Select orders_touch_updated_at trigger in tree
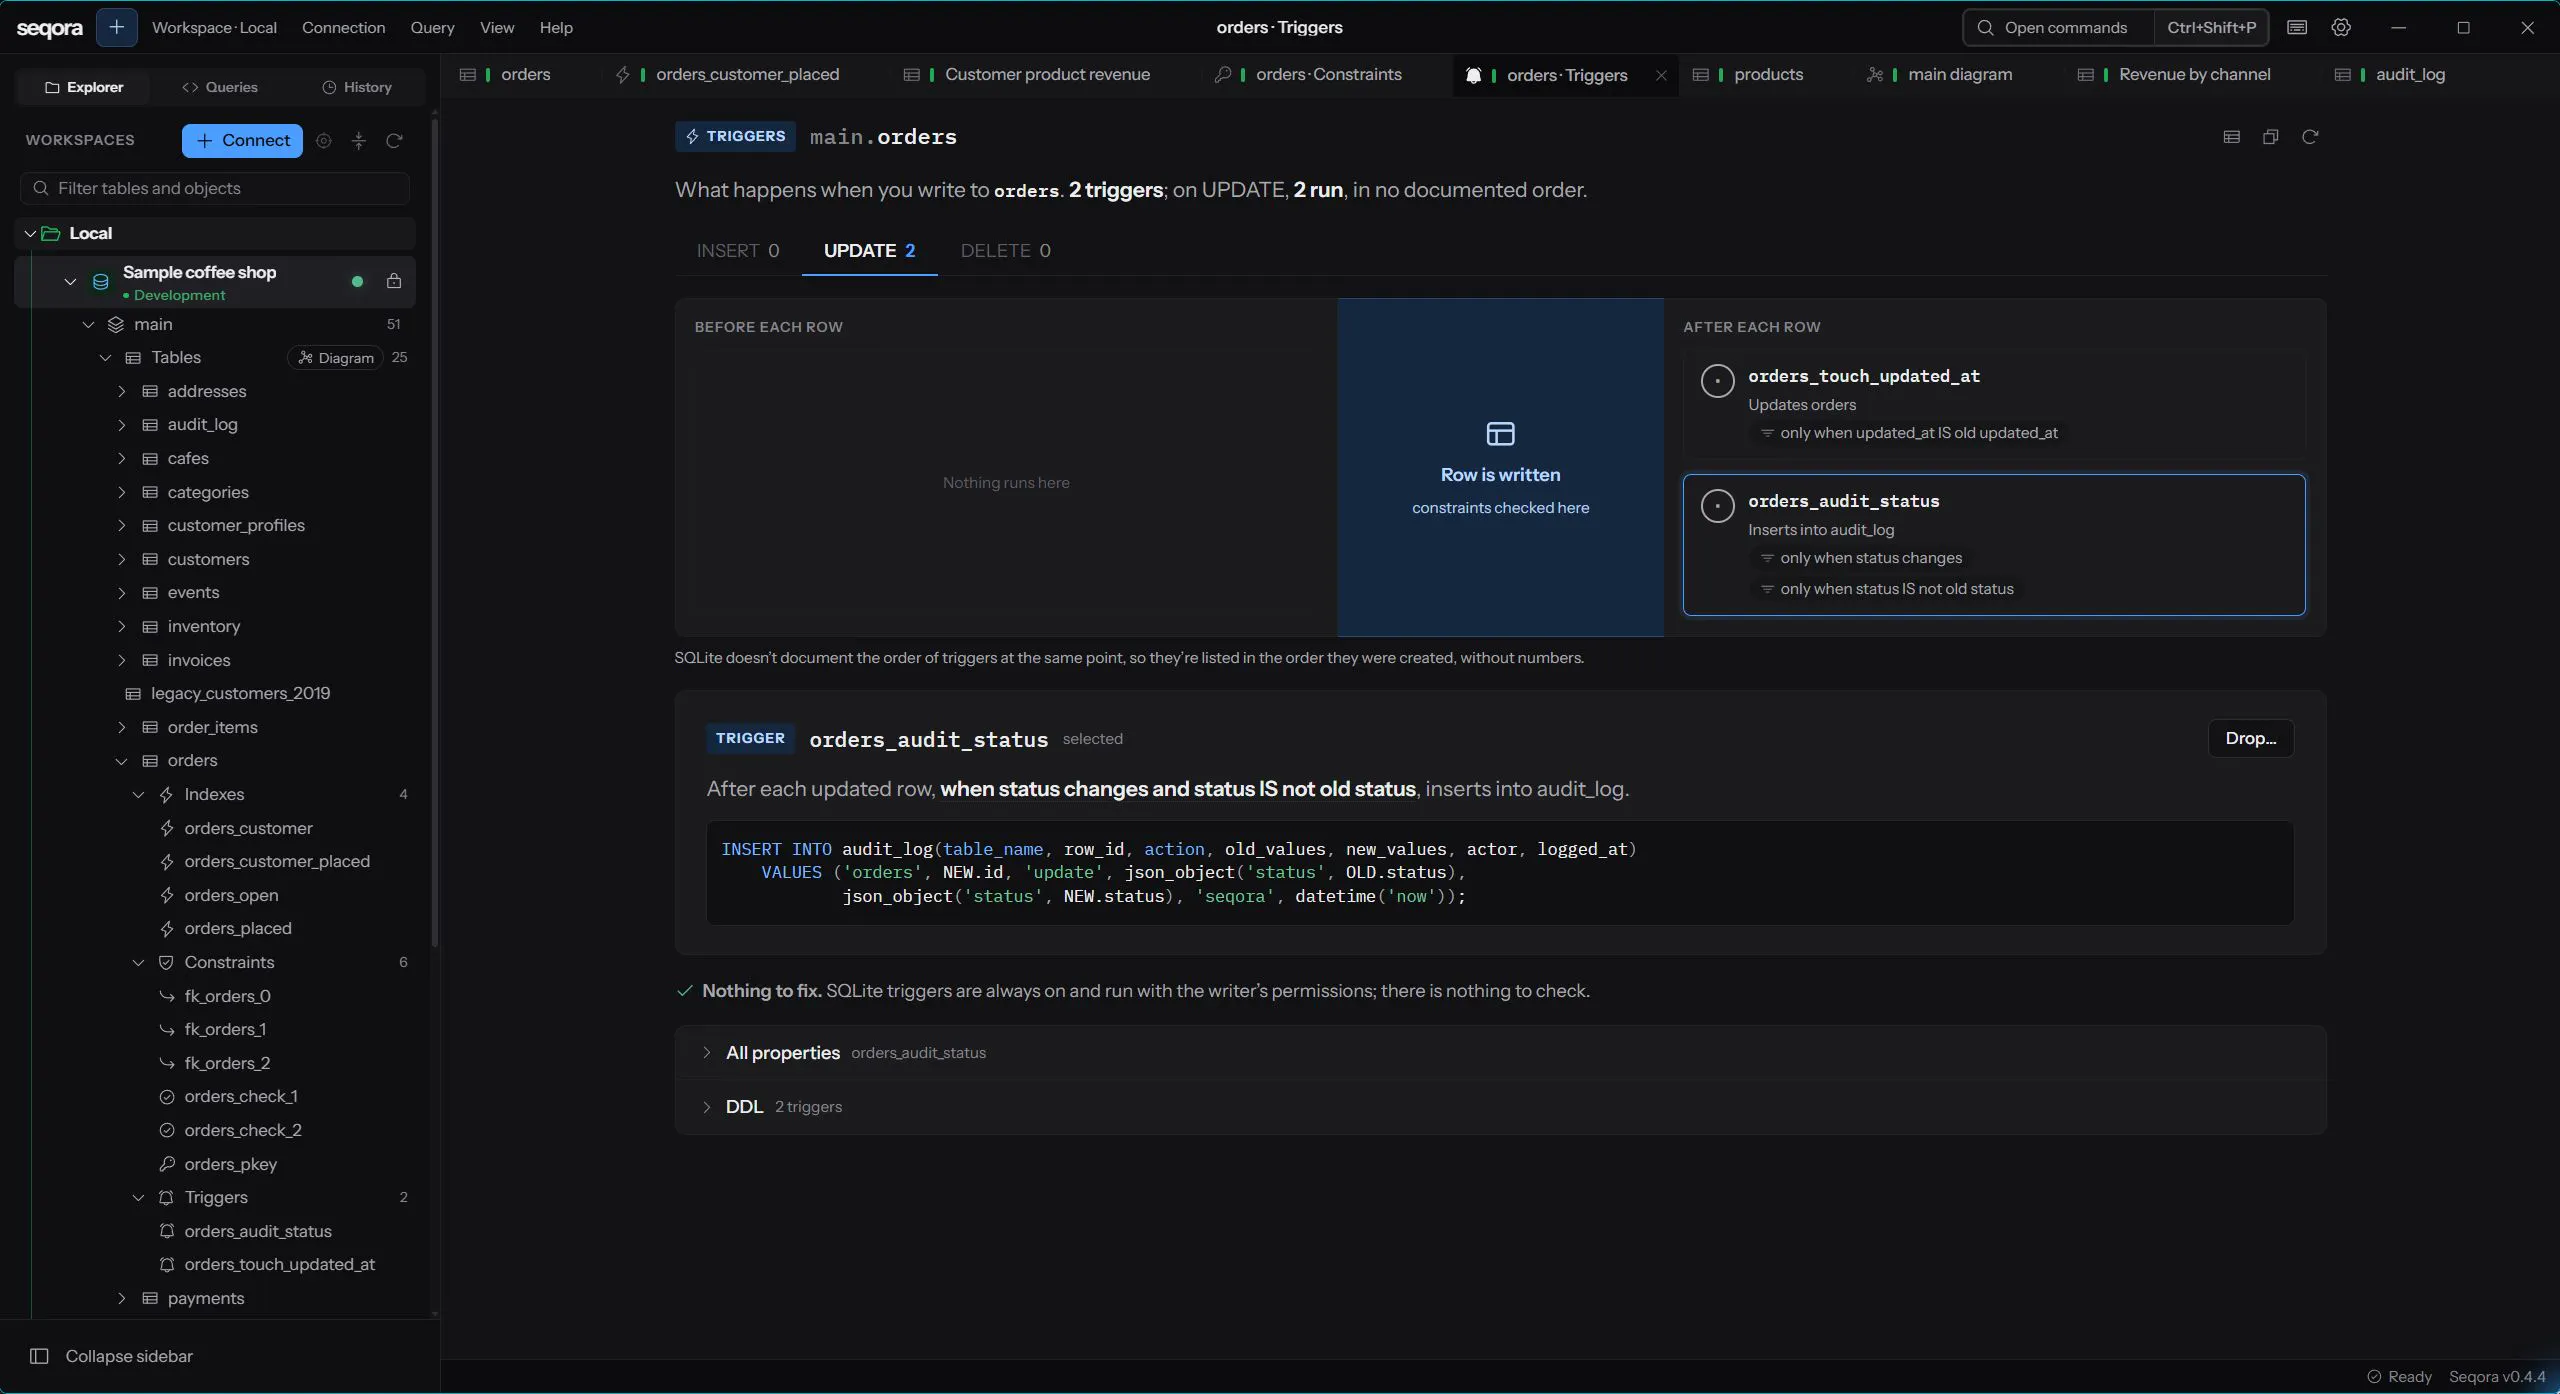Image resolution: width=2560 pixels, height=1394 pixels. coord(279,1264)
